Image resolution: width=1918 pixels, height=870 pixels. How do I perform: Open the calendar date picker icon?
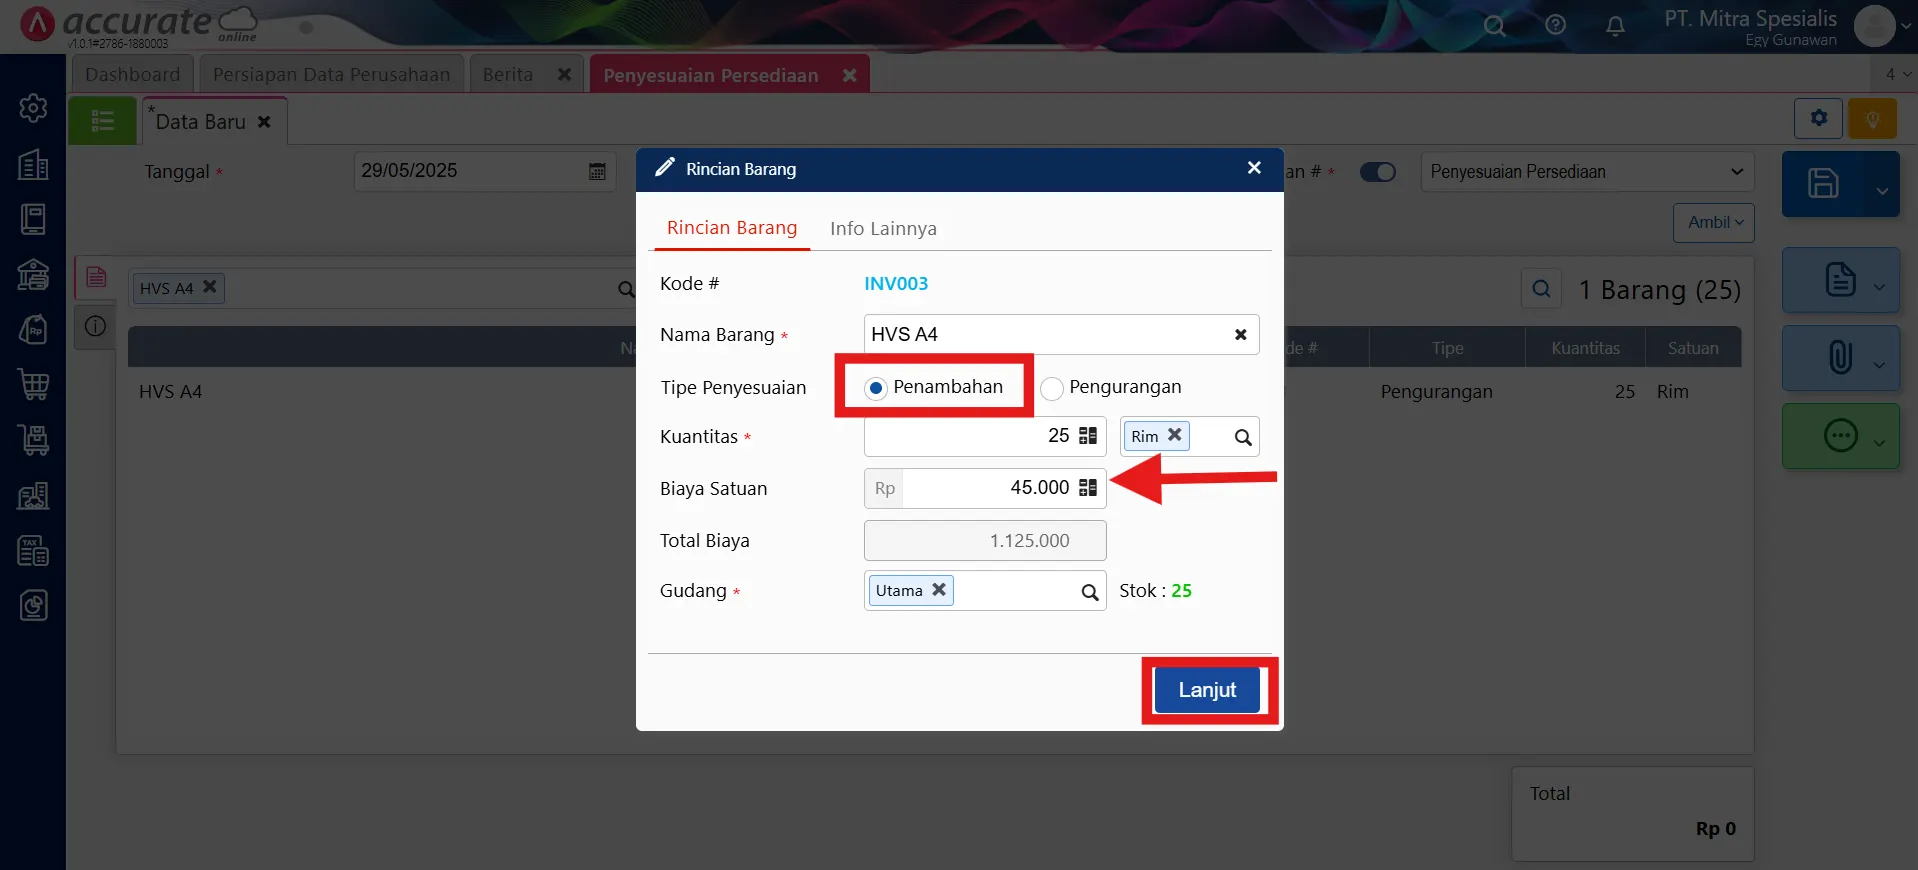pos(597,172)
